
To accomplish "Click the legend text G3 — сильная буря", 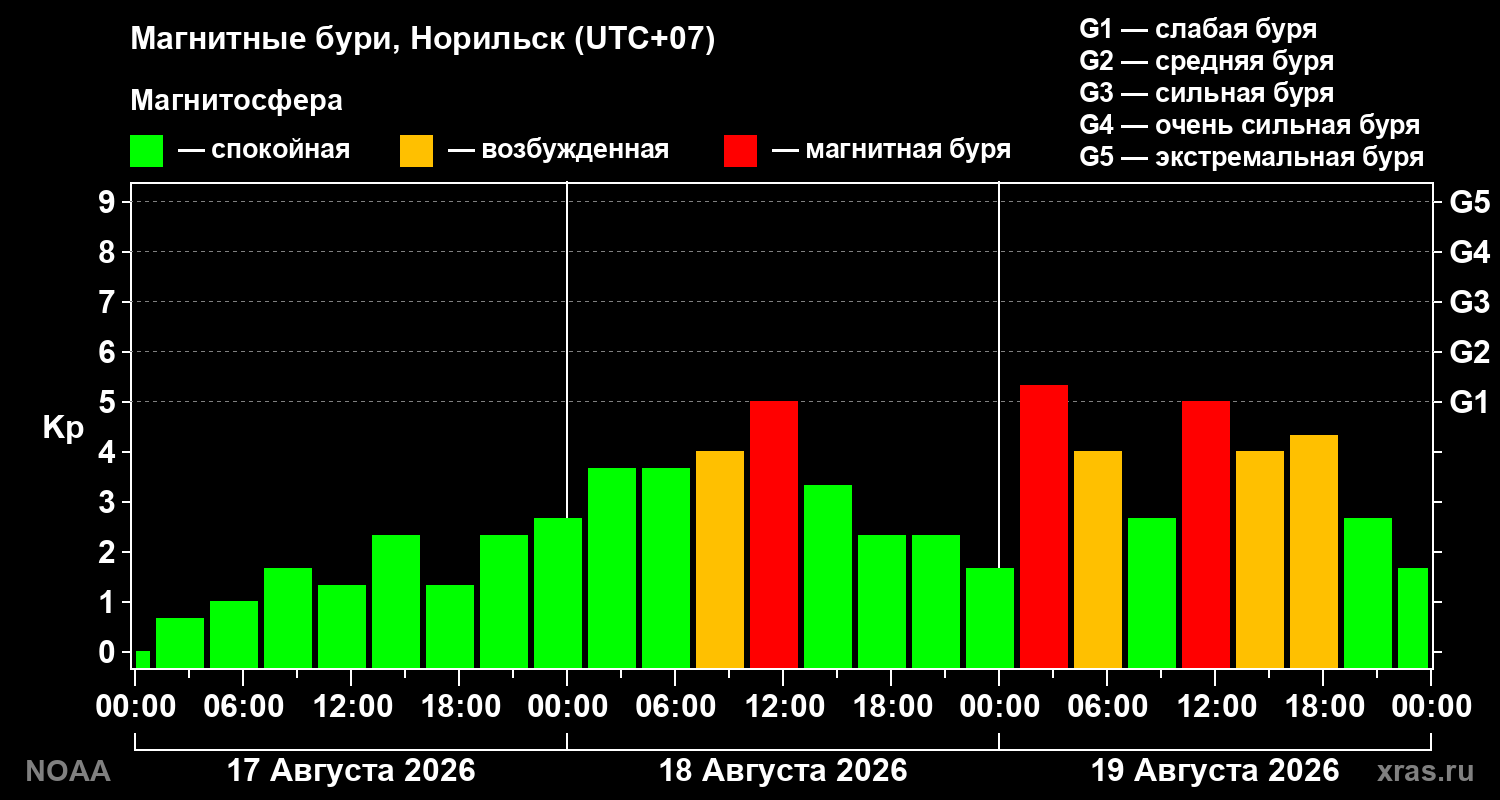I will coord(1207,93).
